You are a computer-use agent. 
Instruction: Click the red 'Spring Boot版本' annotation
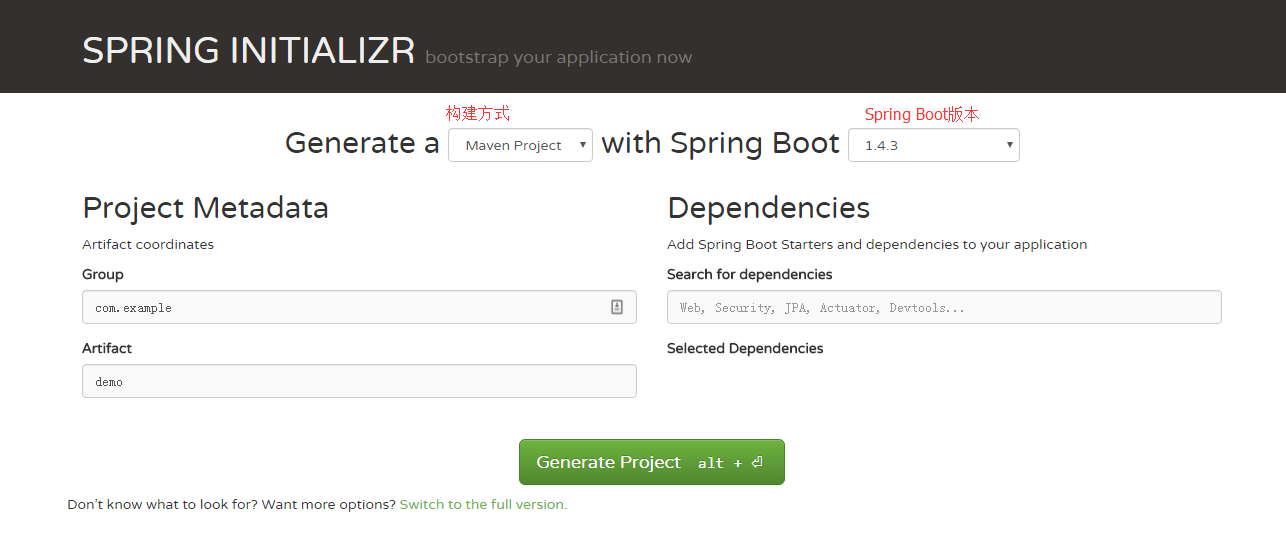point(921,115)
